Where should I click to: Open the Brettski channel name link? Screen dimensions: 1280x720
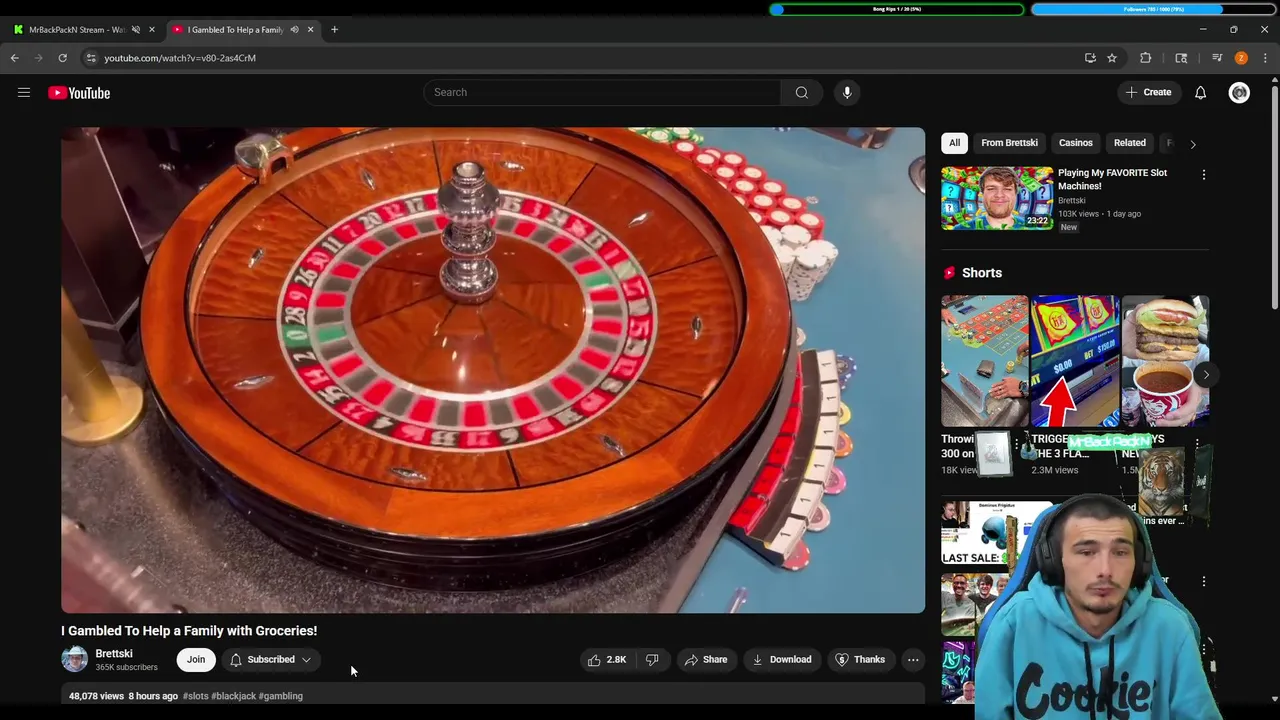pos(114,653)
